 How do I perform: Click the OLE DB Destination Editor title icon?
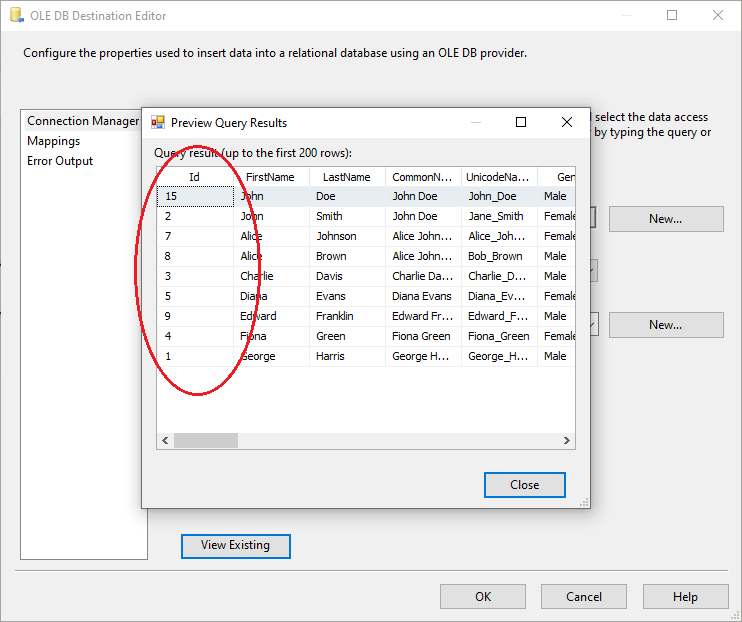point(15,16)
